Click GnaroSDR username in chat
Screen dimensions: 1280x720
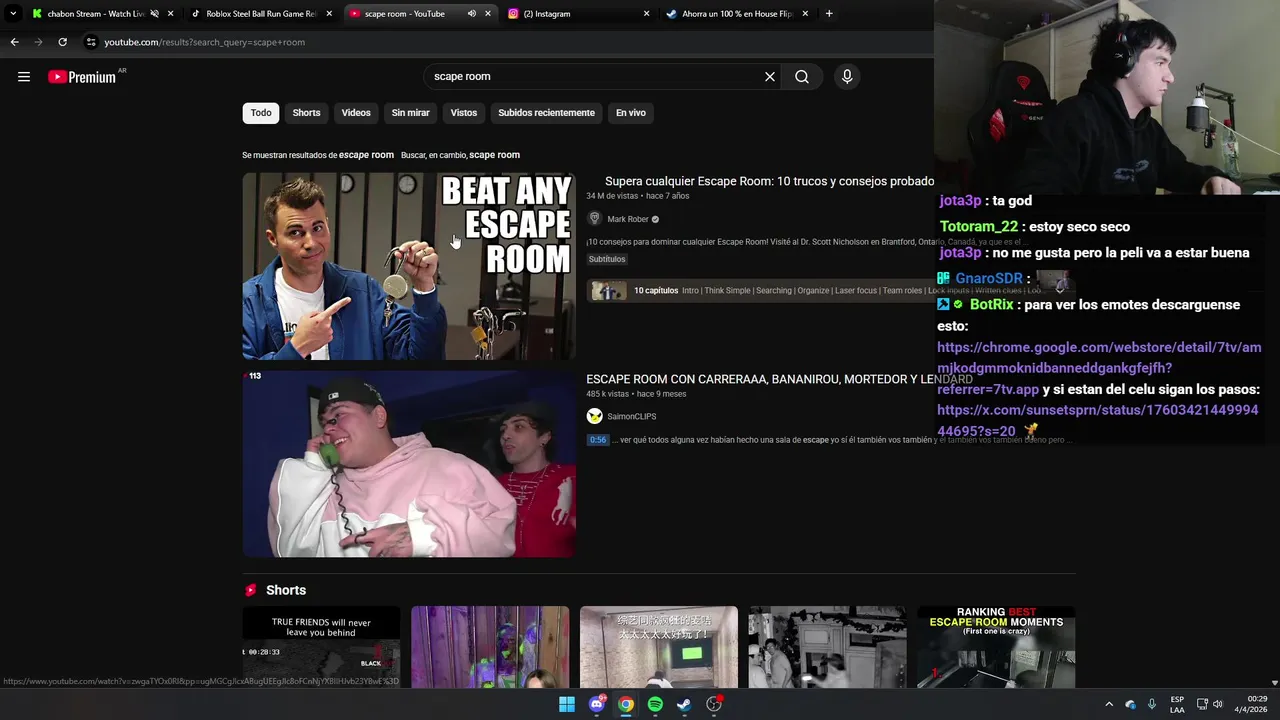coord(989,279)
